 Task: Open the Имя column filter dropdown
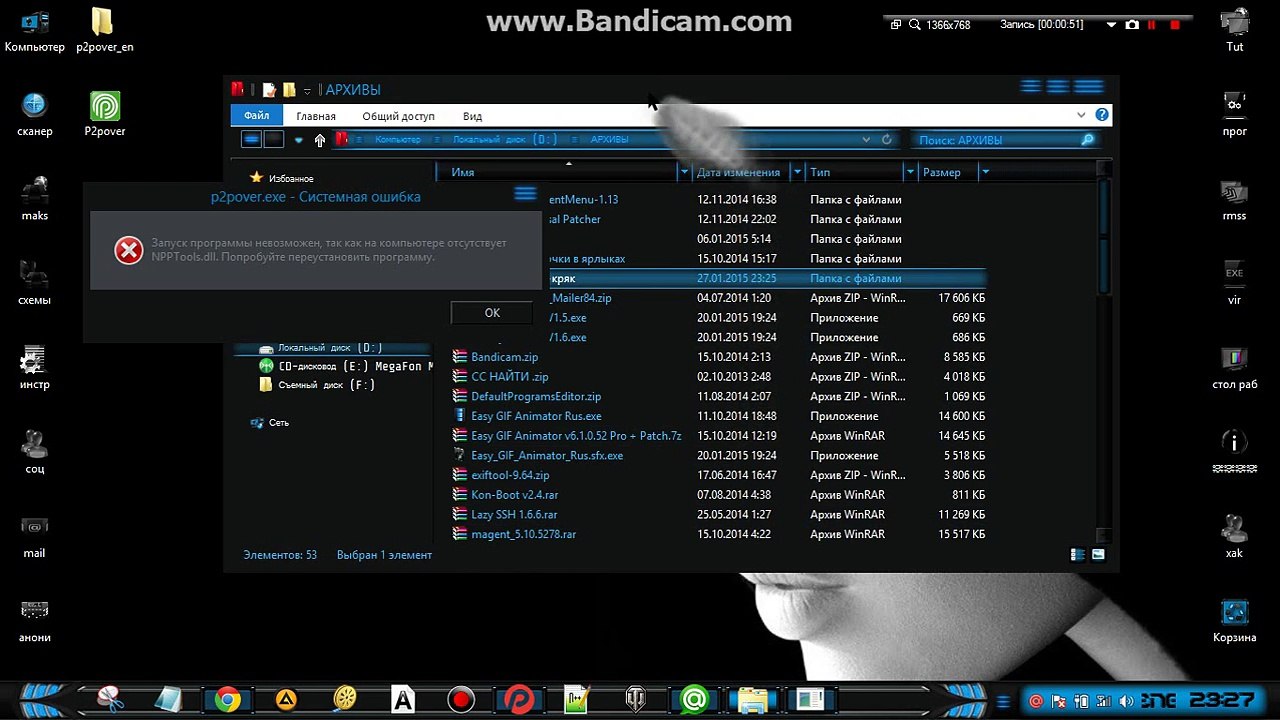coord(685,172)
